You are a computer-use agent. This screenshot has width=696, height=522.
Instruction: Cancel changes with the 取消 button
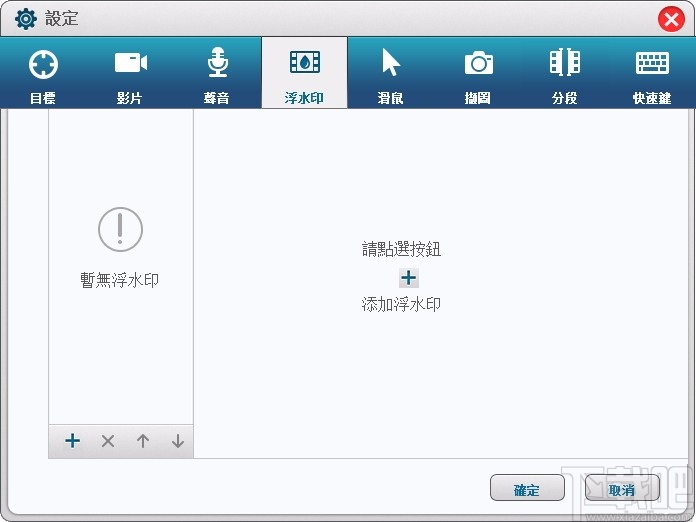pos(622,489)
